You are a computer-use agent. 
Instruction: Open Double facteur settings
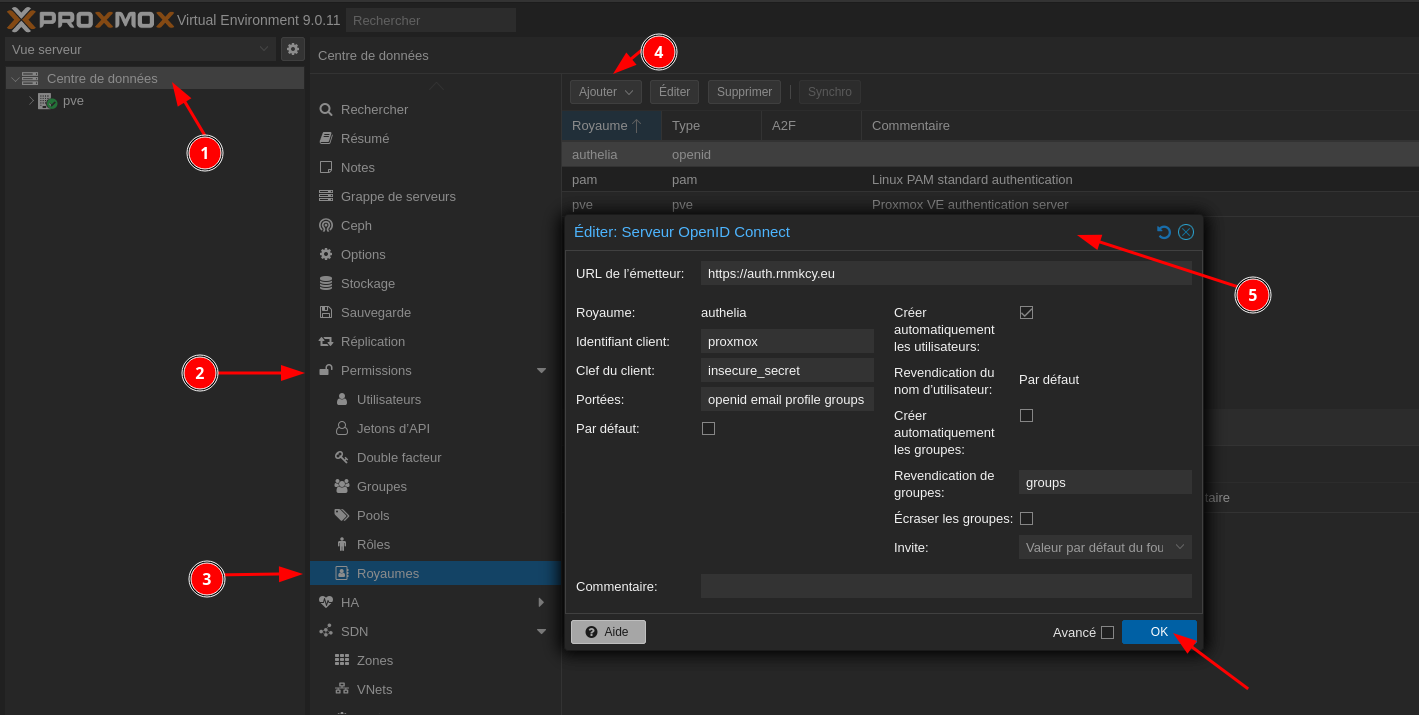coord(398,457)
